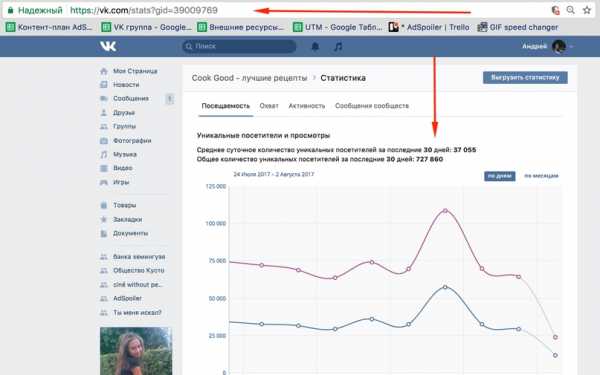Bookmark page with star icon in address bar
The width and height of the screenshot is (600, 375).
pos(587,10)
